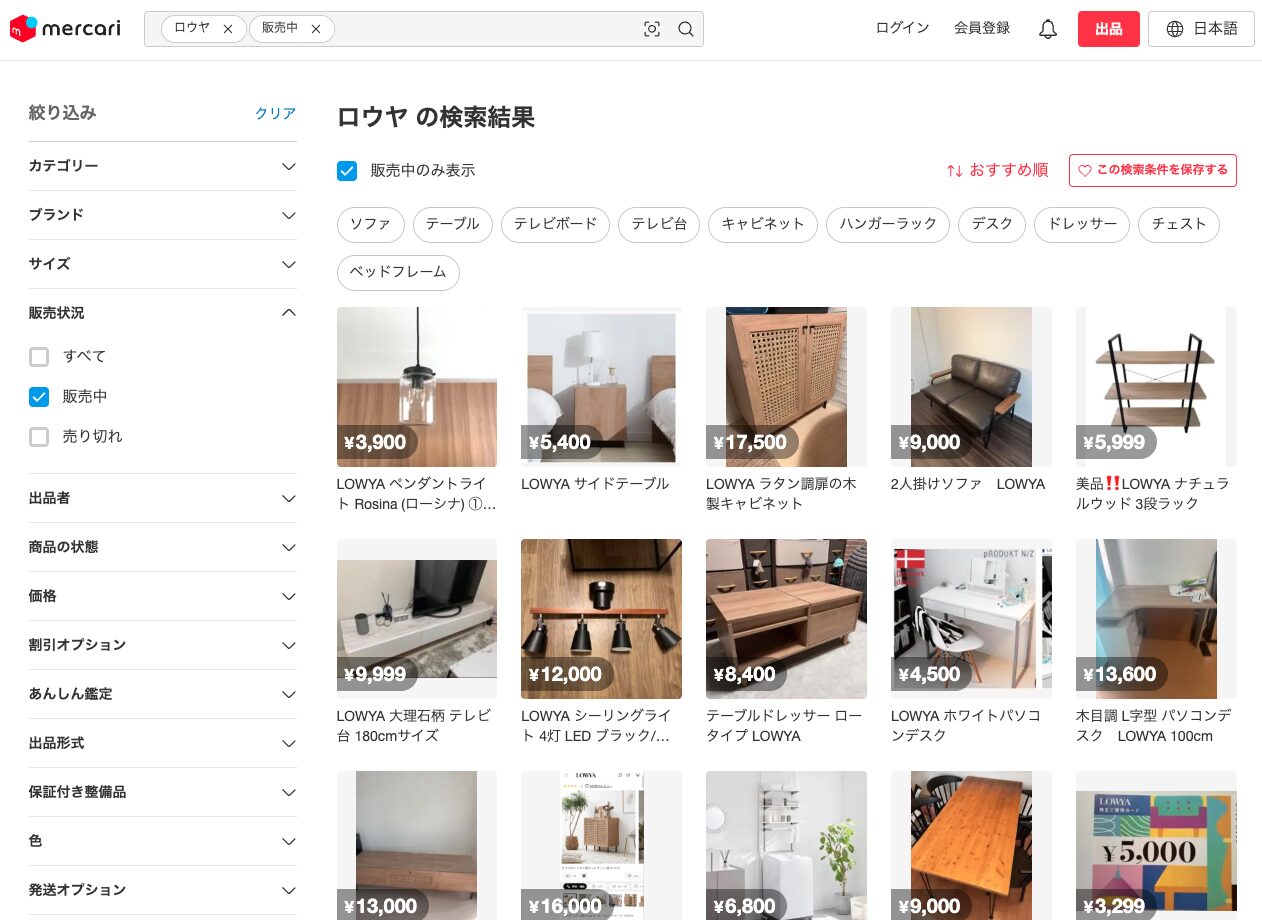This screenshot has height=920, width=1262.
Task: Toggle 販売中のみ表示 checkbox
Action: tap(347, 171)
